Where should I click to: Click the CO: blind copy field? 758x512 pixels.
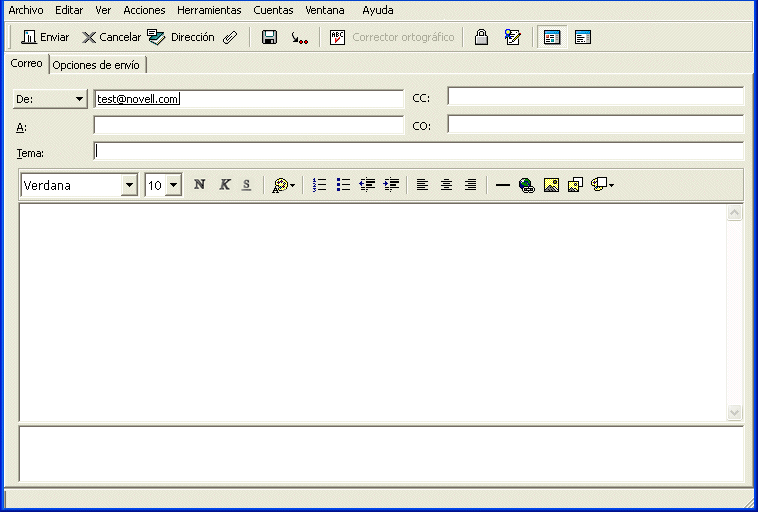pyautogui.click(x=595, y=124)
